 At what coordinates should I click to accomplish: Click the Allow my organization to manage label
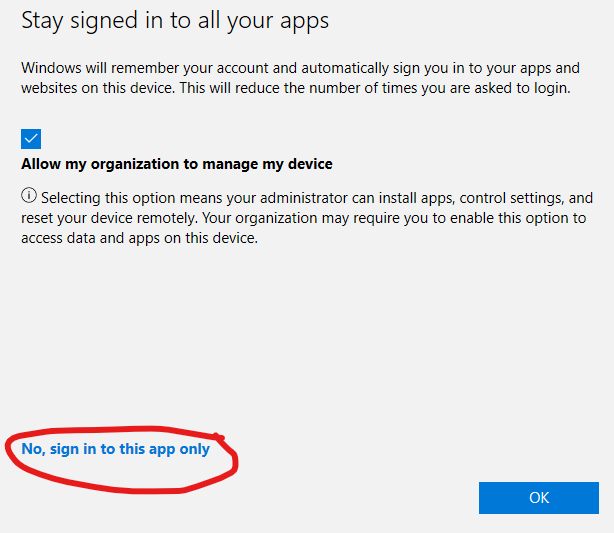(x=177, y=164)
